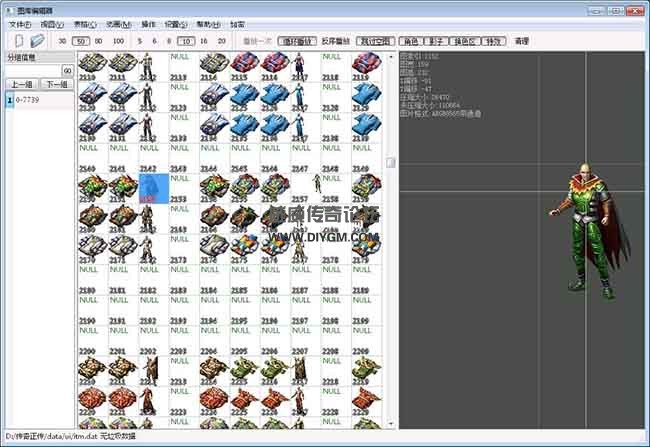Click the 清理 clear button
This screenshot has height=447, width=650.
click(521, 41)
